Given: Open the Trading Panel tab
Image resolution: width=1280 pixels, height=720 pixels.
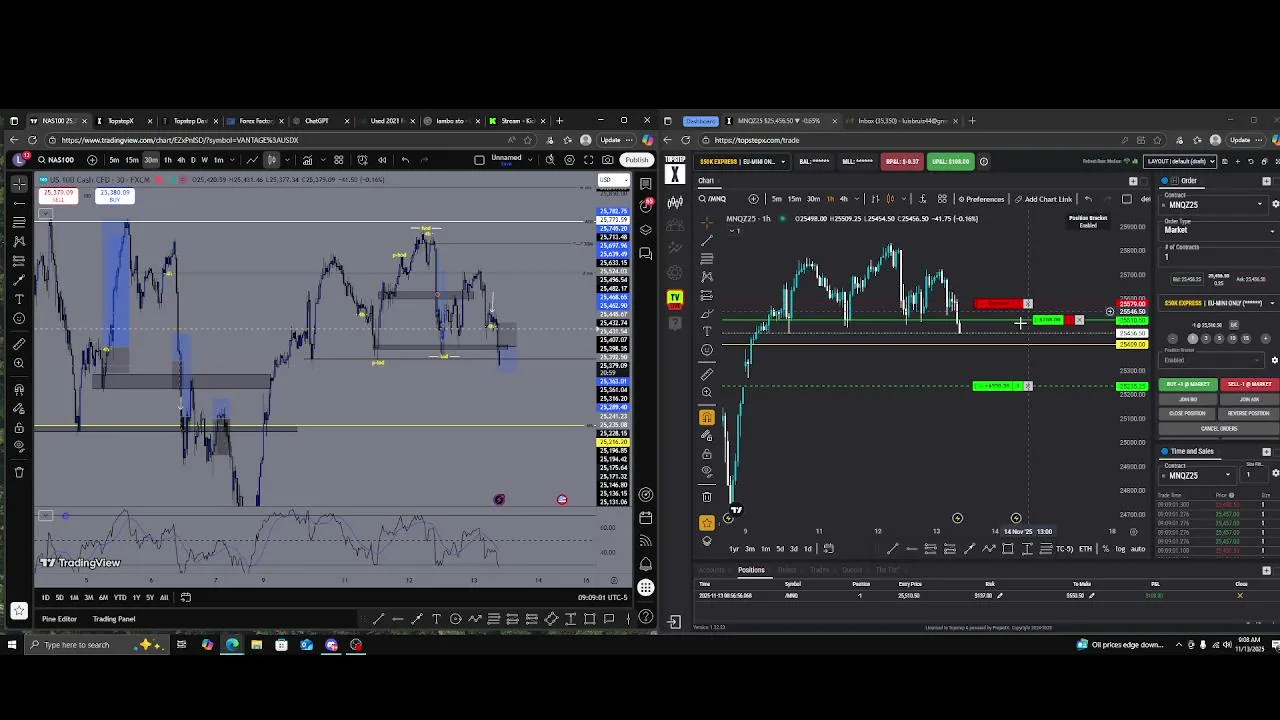Looking at the screenshot, I should (114, 619).
